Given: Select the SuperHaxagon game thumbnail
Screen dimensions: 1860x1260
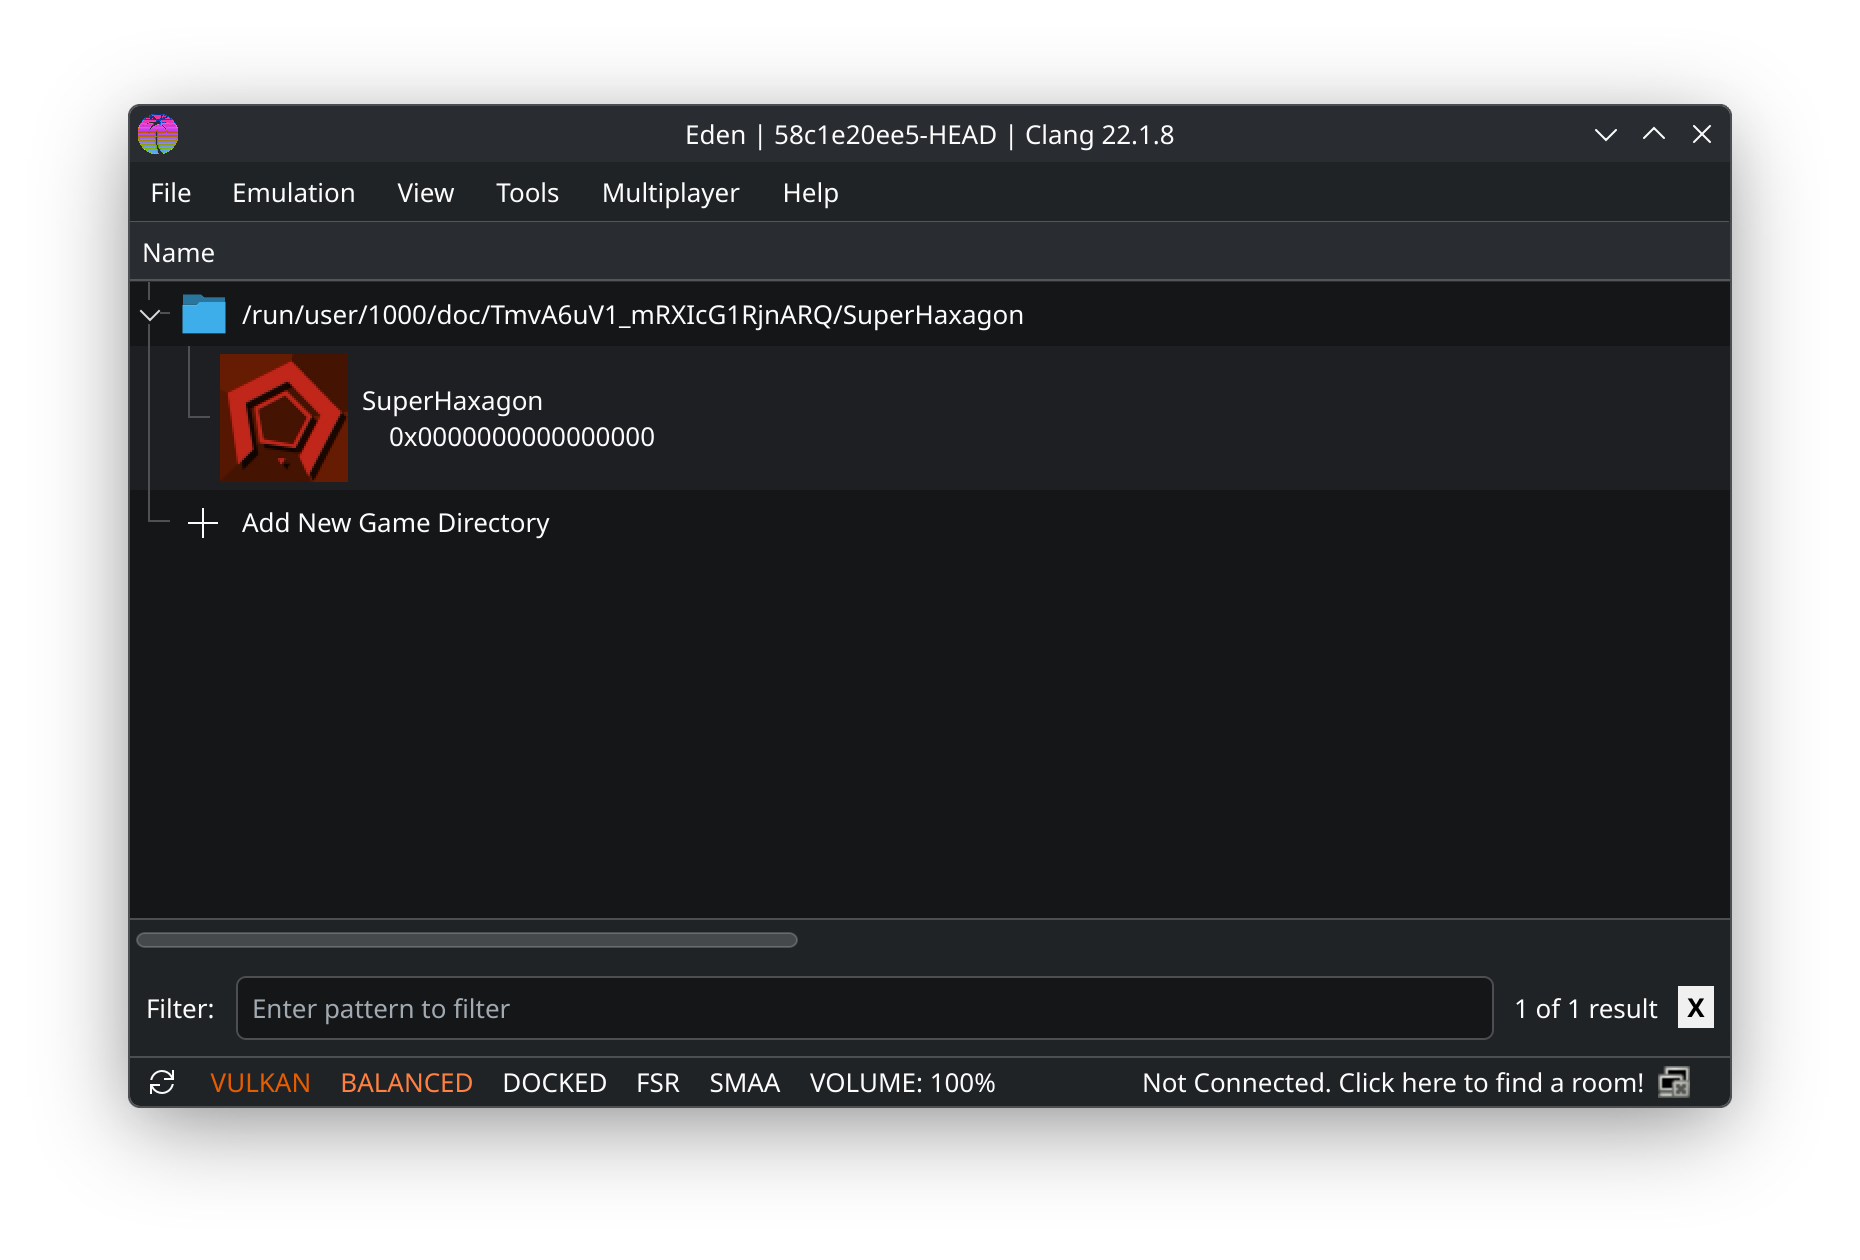Looking at the screenshot, I should pyautogui.click(x=284, y=418).
